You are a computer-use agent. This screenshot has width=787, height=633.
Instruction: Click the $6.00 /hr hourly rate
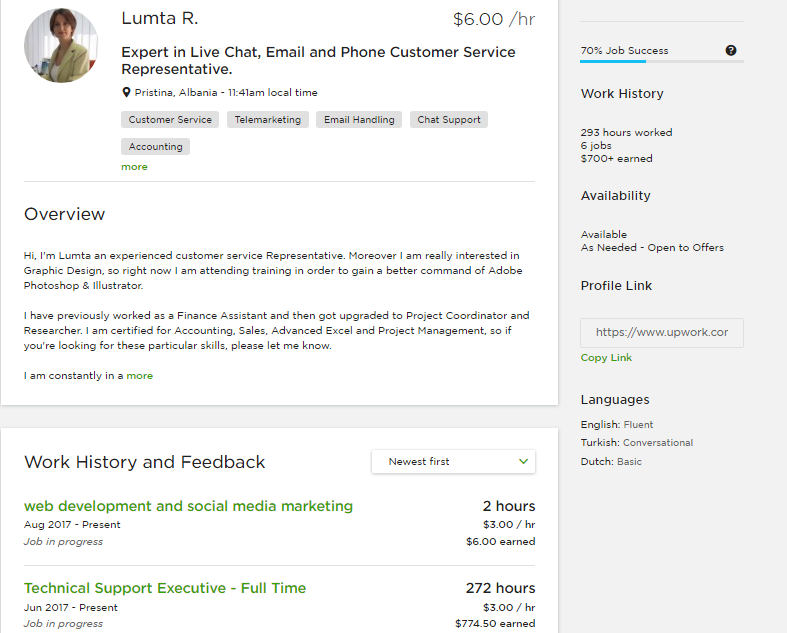[x=494, y=19]
